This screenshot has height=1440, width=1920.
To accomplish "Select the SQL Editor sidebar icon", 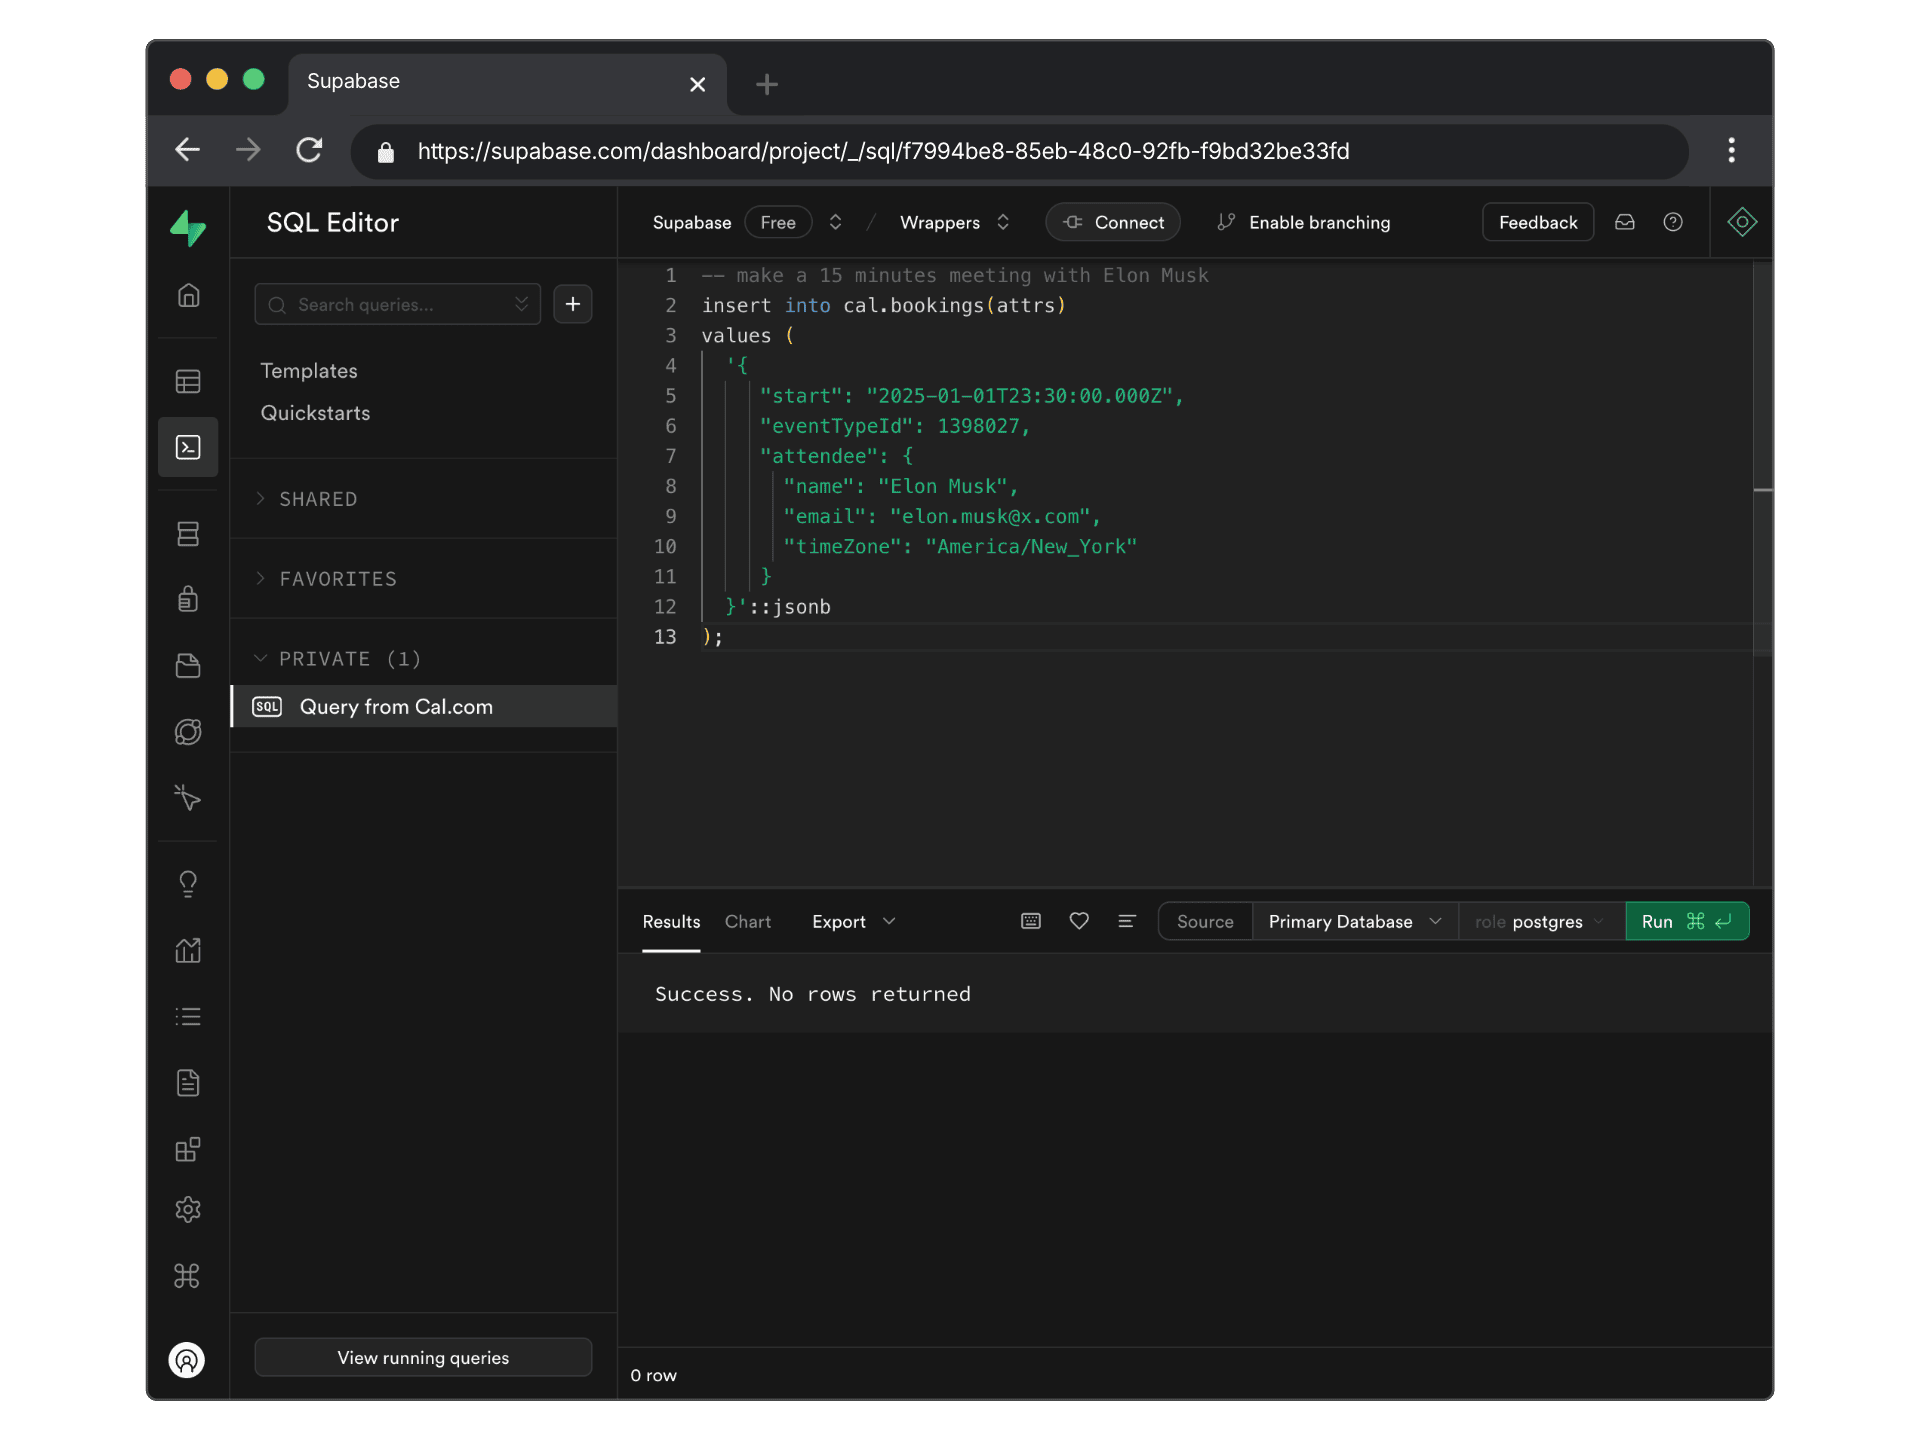I will pos(188,447).
